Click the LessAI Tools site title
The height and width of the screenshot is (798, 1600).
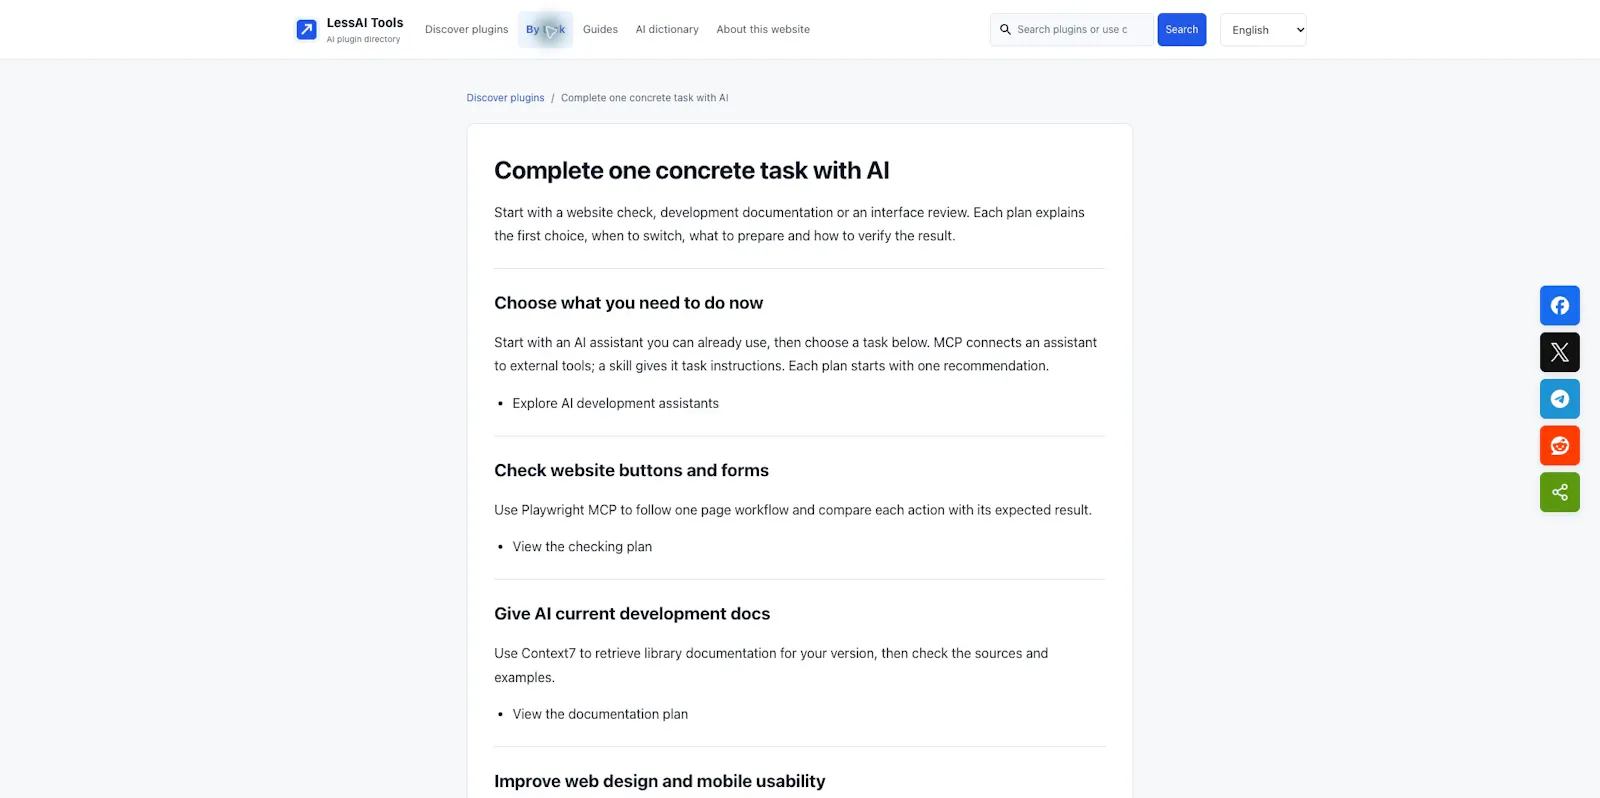point(365,23)
